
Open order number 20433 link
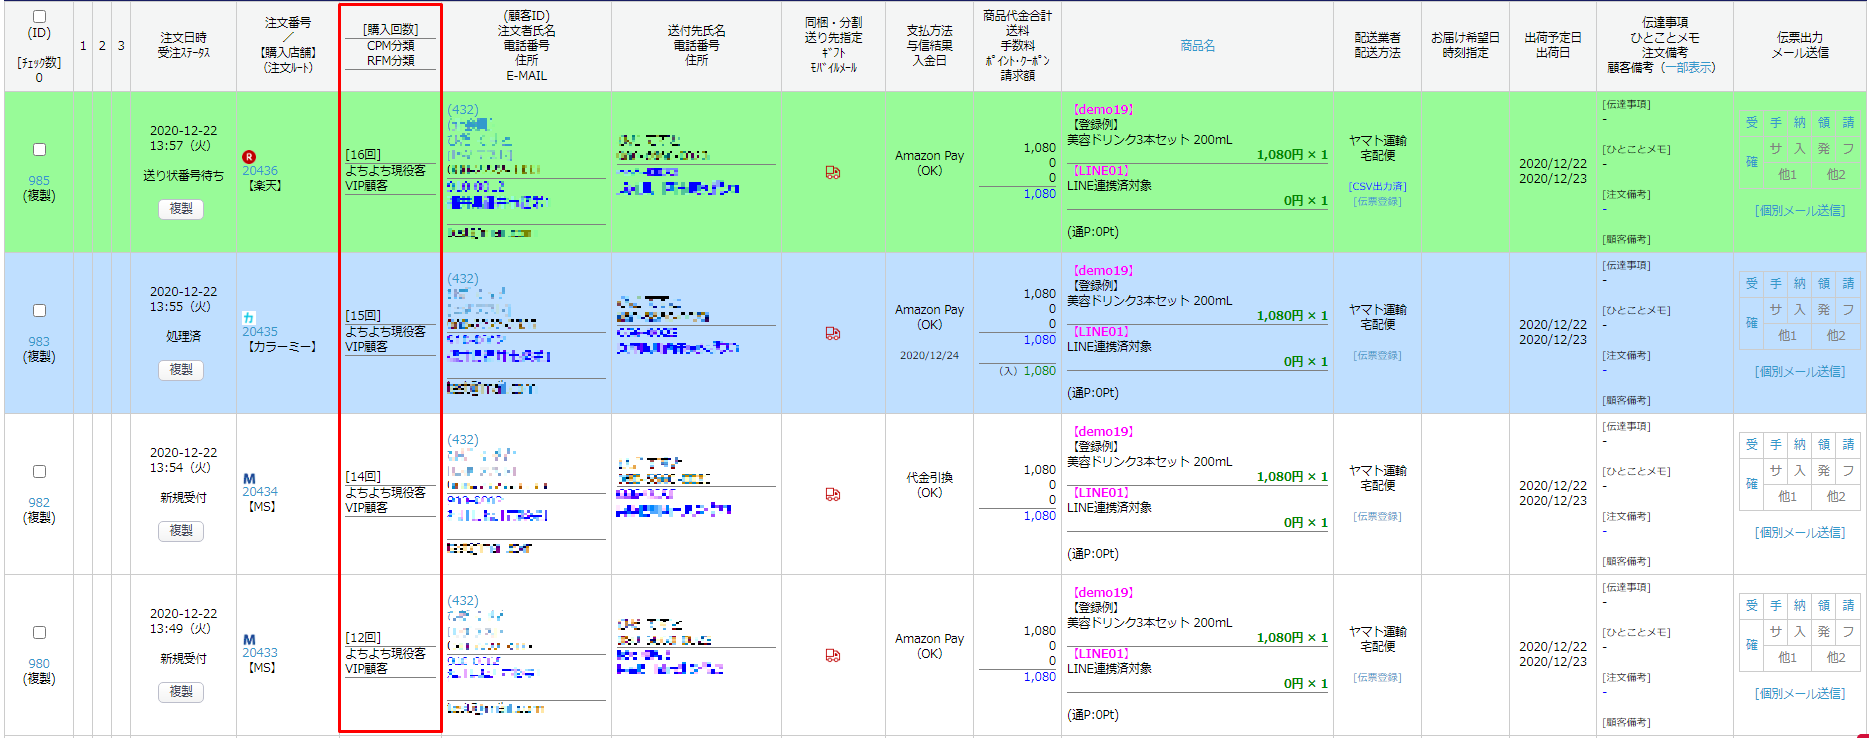coord(260,653)
